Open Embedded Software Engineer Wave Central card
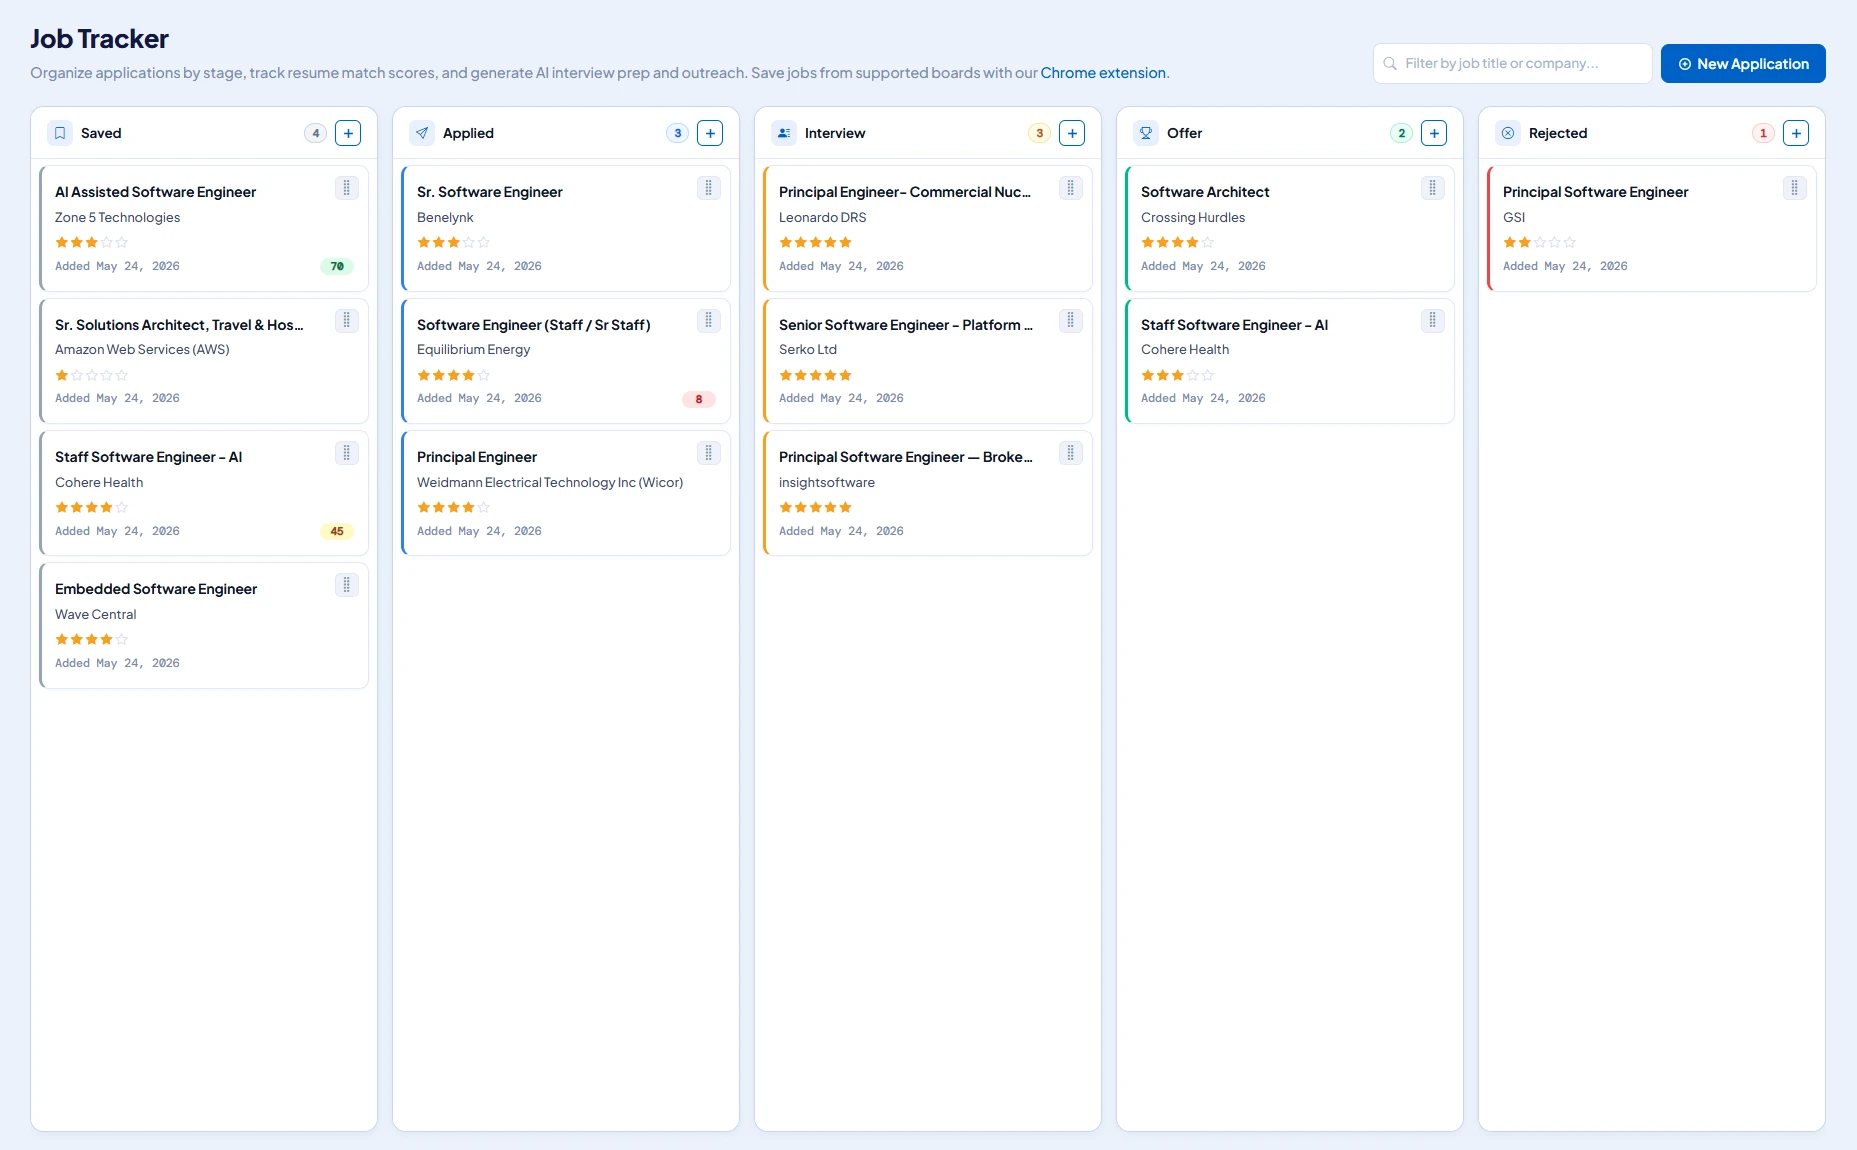Image resolution: width=1857 pixels, height=1150 pixels. [x=204, y=625]
